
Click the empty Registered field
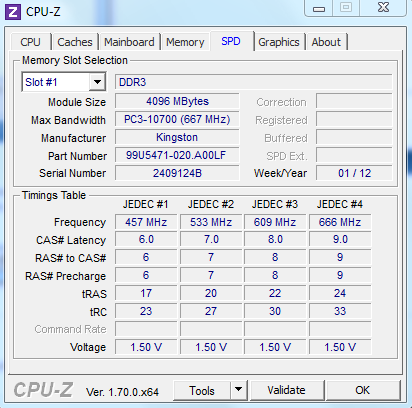click(x=354, y=119)
